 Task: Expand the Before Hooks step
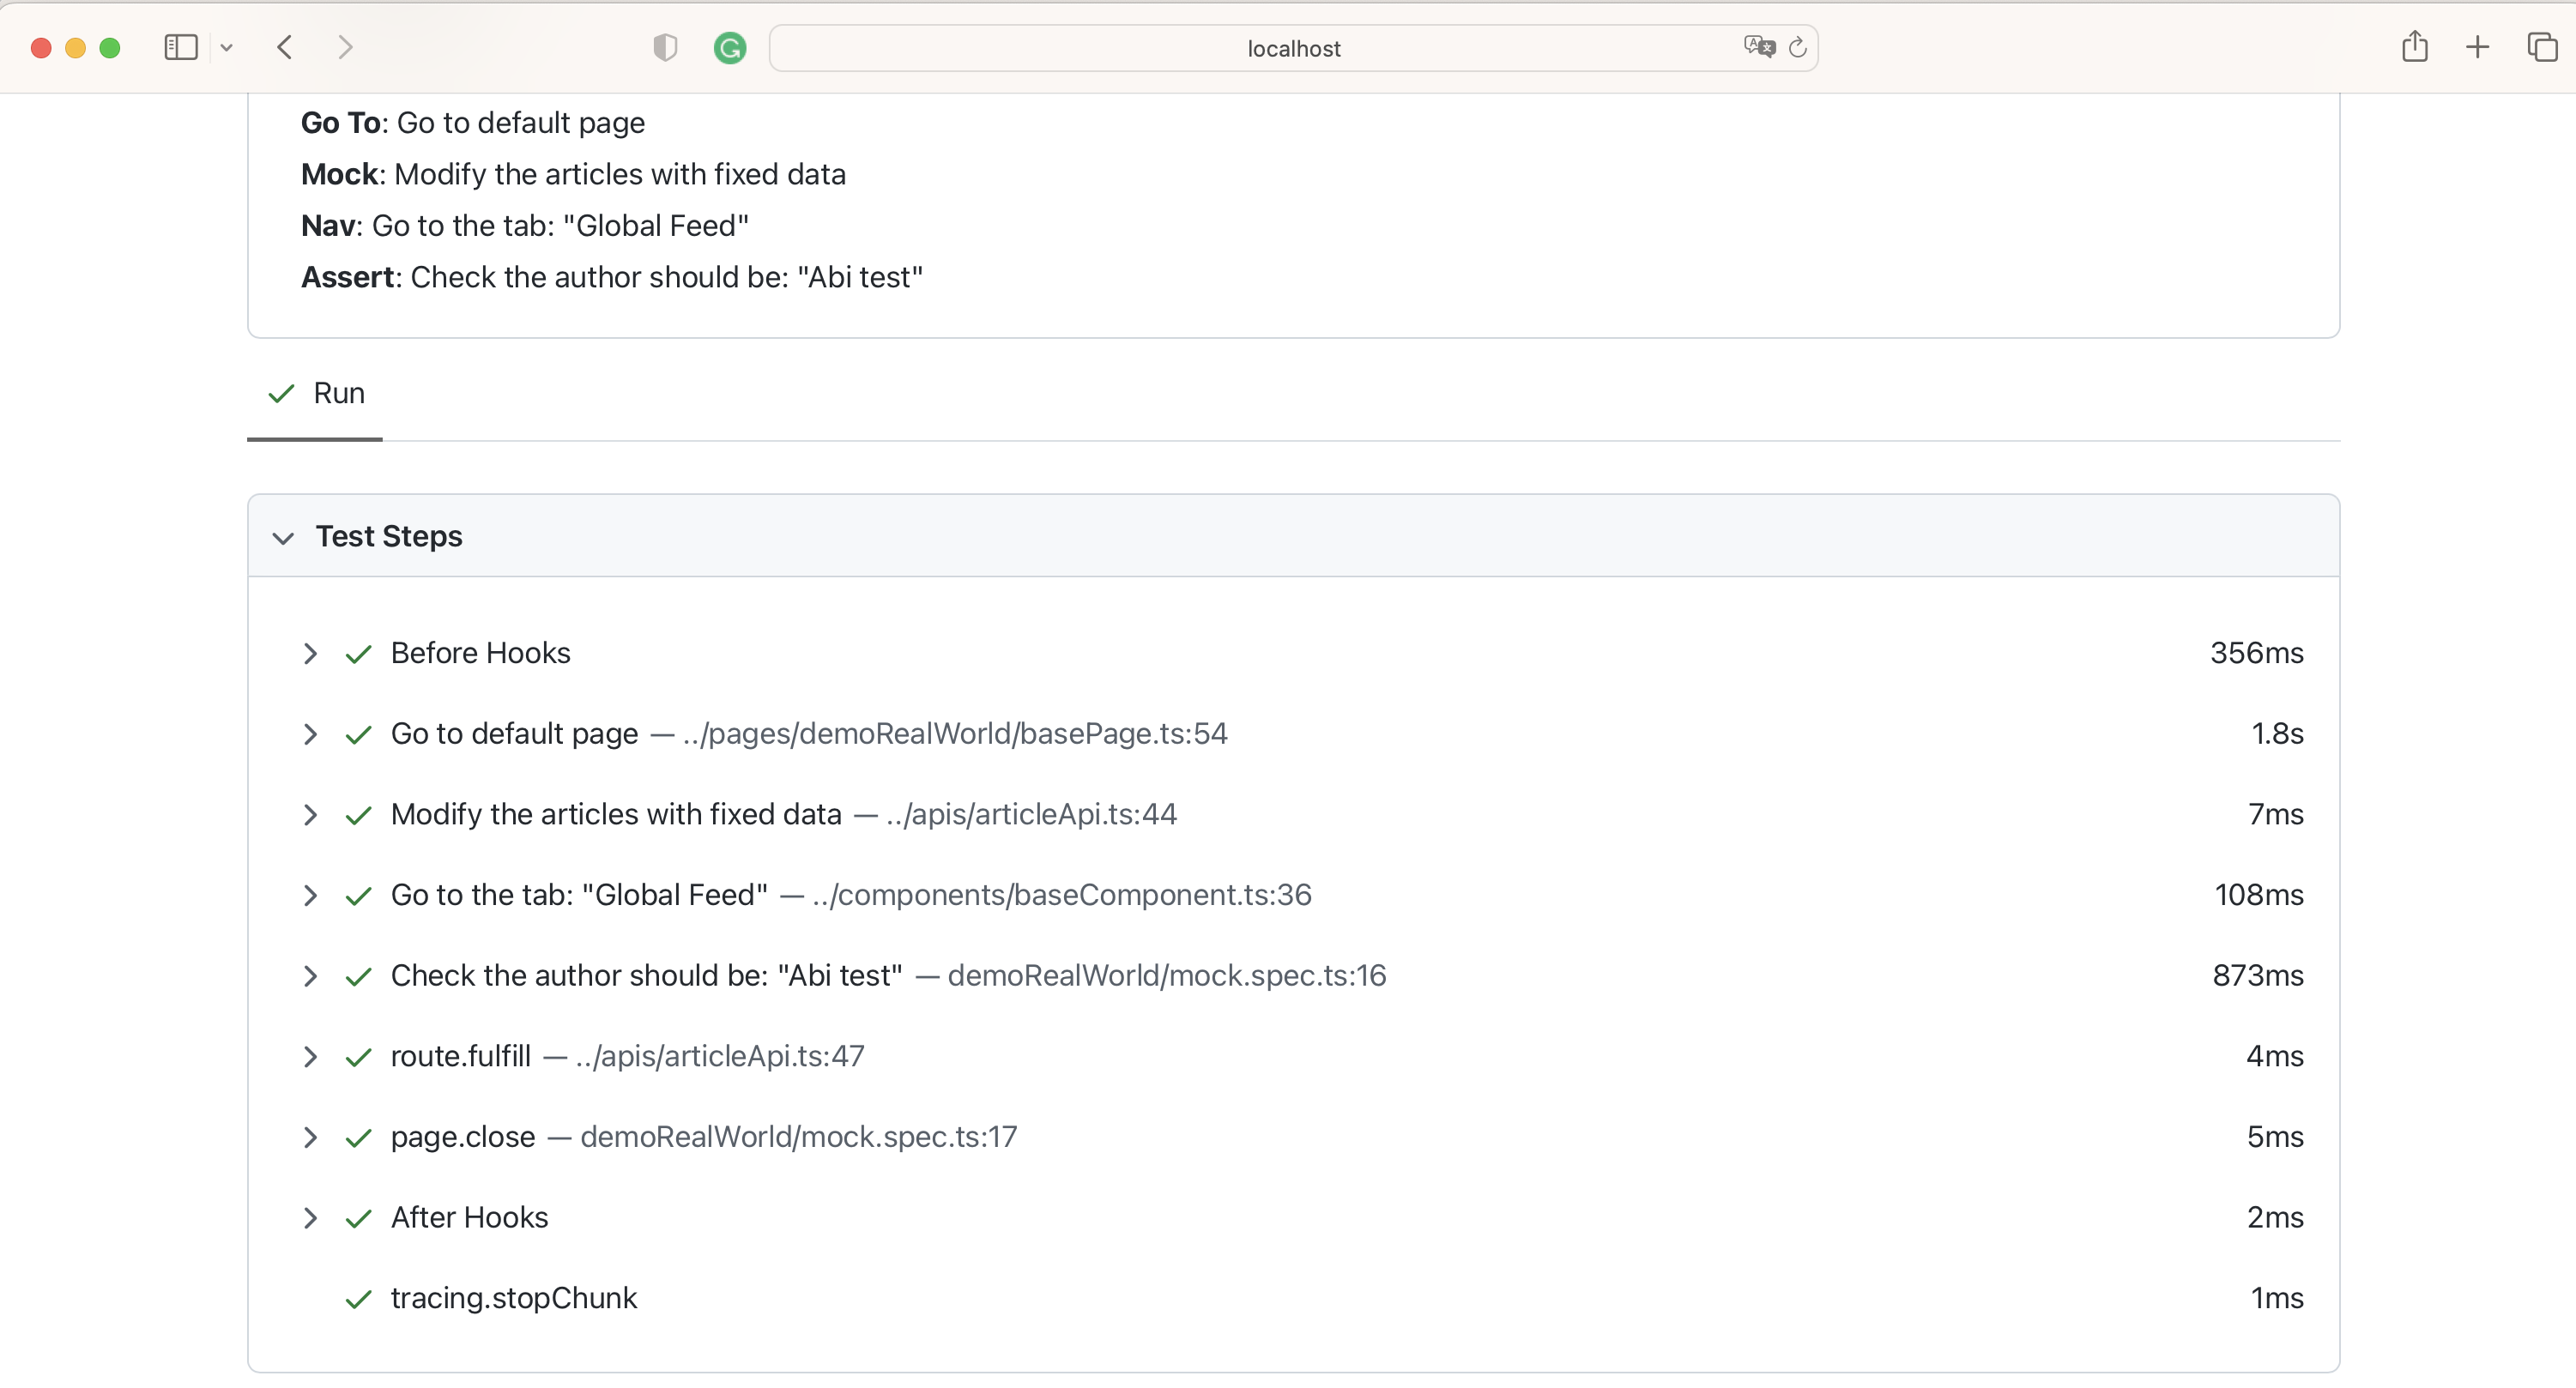click(309, 654)
